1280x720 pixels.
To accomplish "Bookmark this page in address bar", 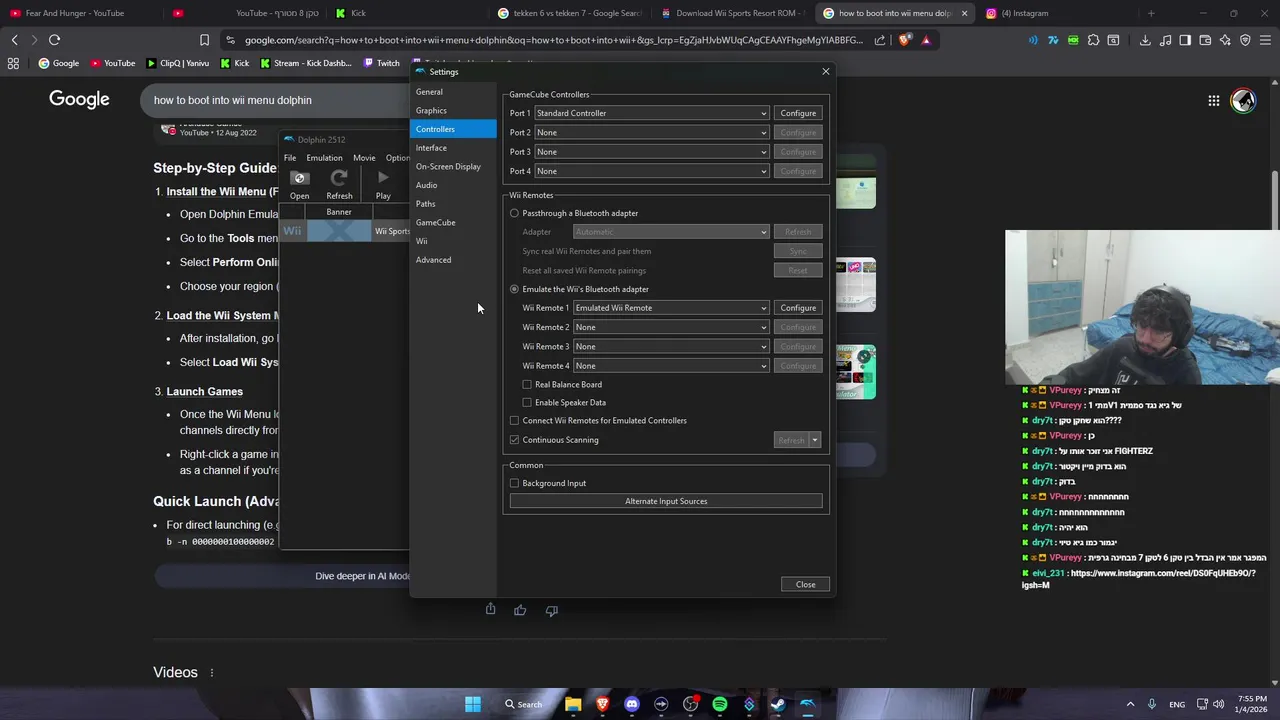I will [204, 40].
